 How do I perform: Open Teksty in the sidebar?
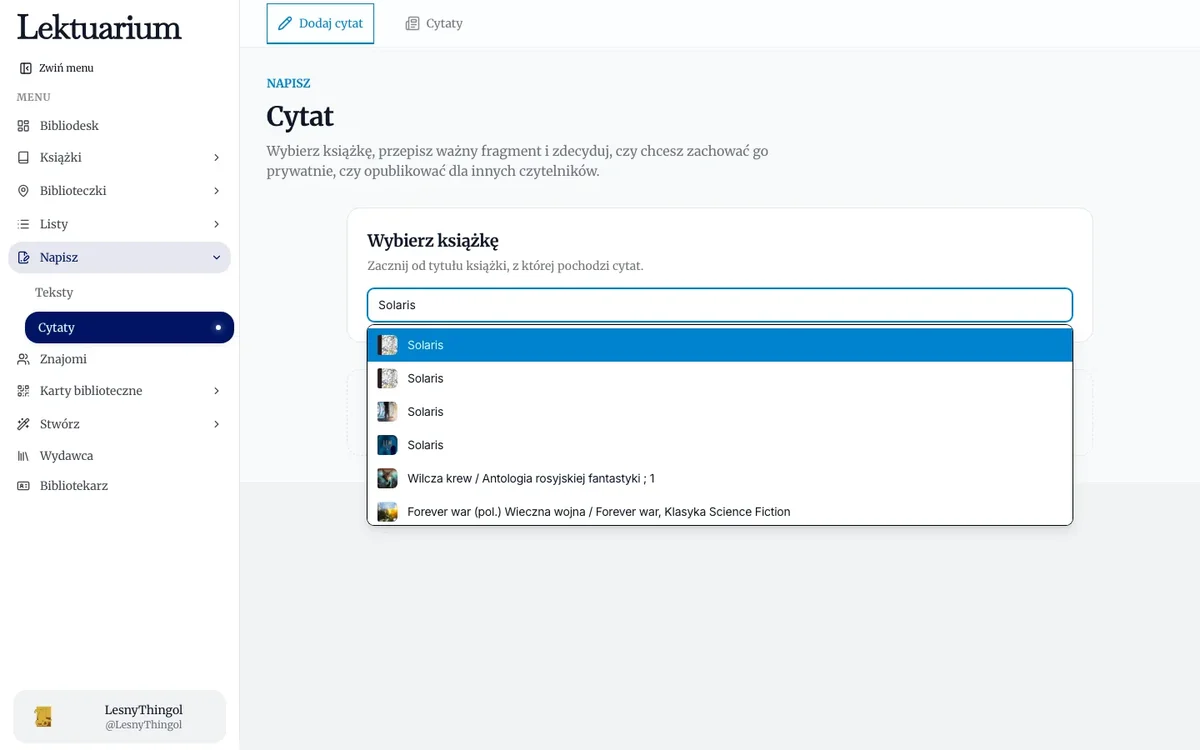pyautogui.click(x=54, y=293)
